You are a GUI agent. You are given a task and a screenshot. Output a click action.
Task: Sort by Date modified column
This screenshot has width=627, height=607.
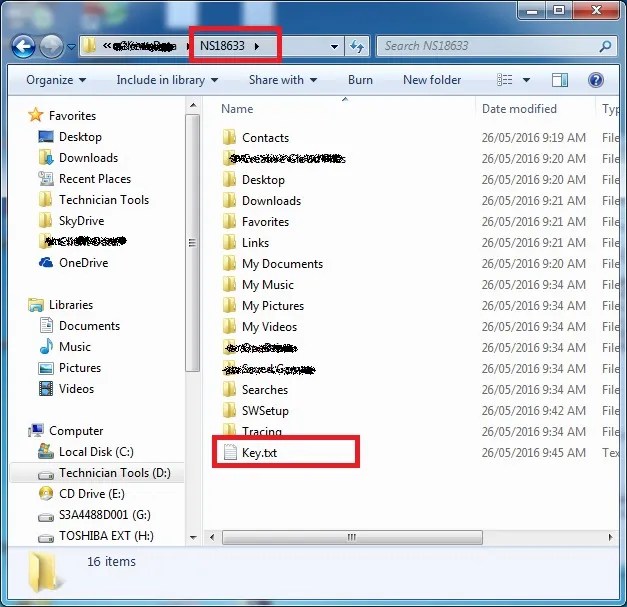[x=519, y=109]
